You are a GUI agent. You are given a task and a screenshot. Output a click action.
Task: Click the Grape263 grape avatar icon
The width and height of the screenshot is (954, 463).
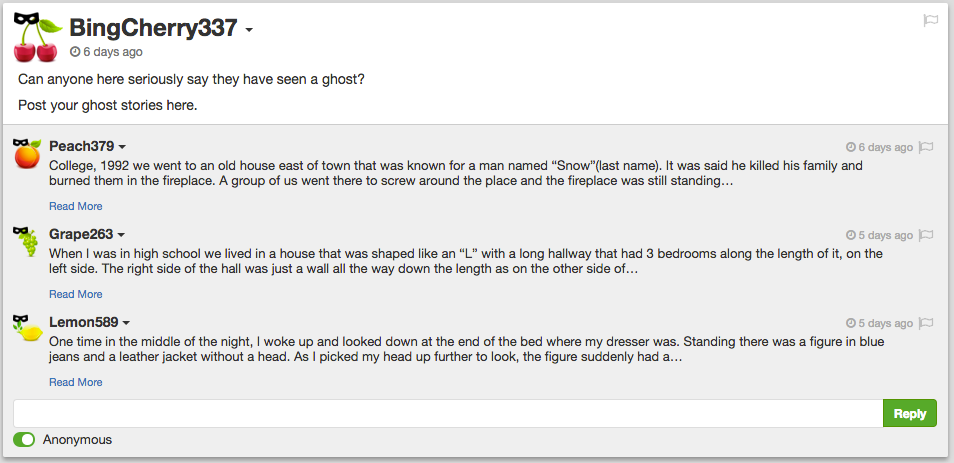27,240
